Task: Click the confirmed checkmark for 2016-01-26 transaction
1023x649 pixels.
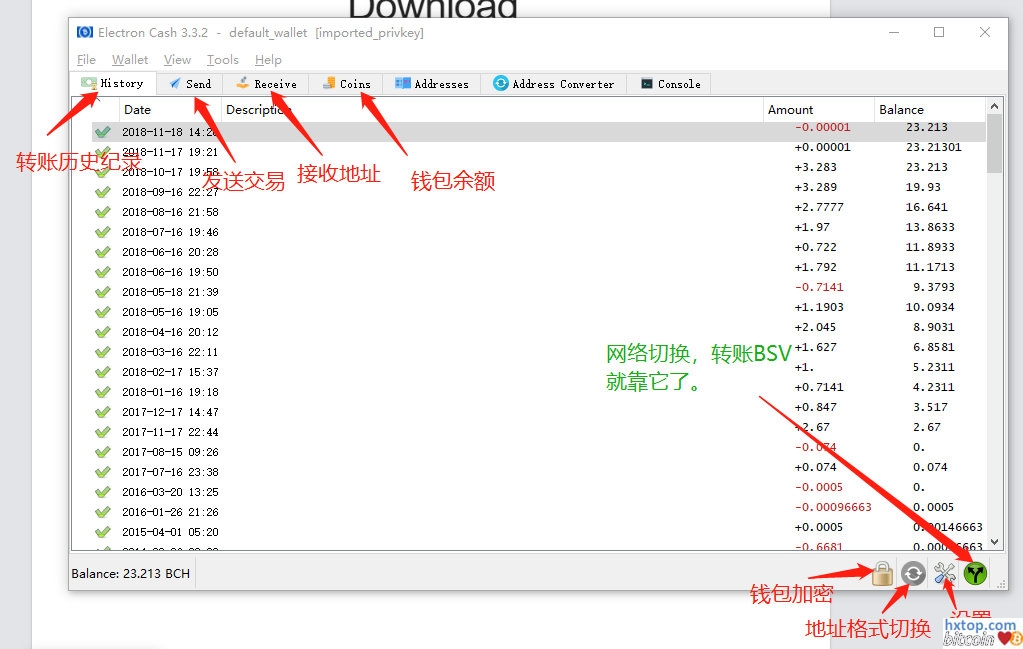Action: 102,512
